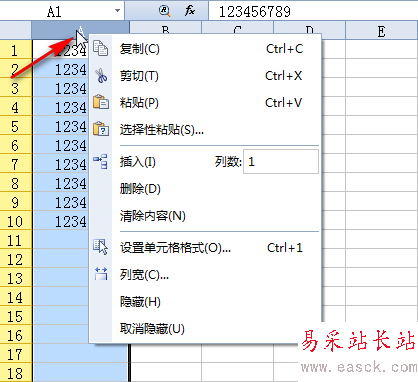This screenshot has height=382, width=418.
Task: Select row 7 header
Action: [x=16, y=164]
